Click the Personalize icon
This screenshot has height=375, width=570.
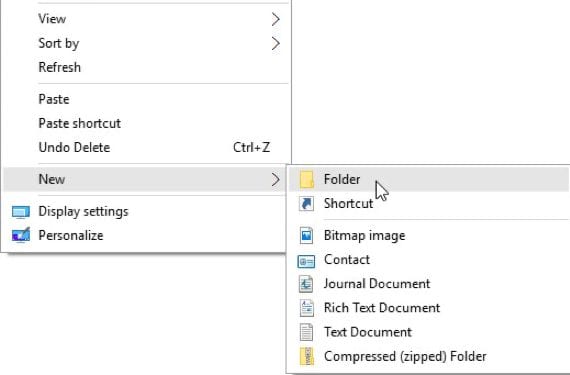pos(21,235)
